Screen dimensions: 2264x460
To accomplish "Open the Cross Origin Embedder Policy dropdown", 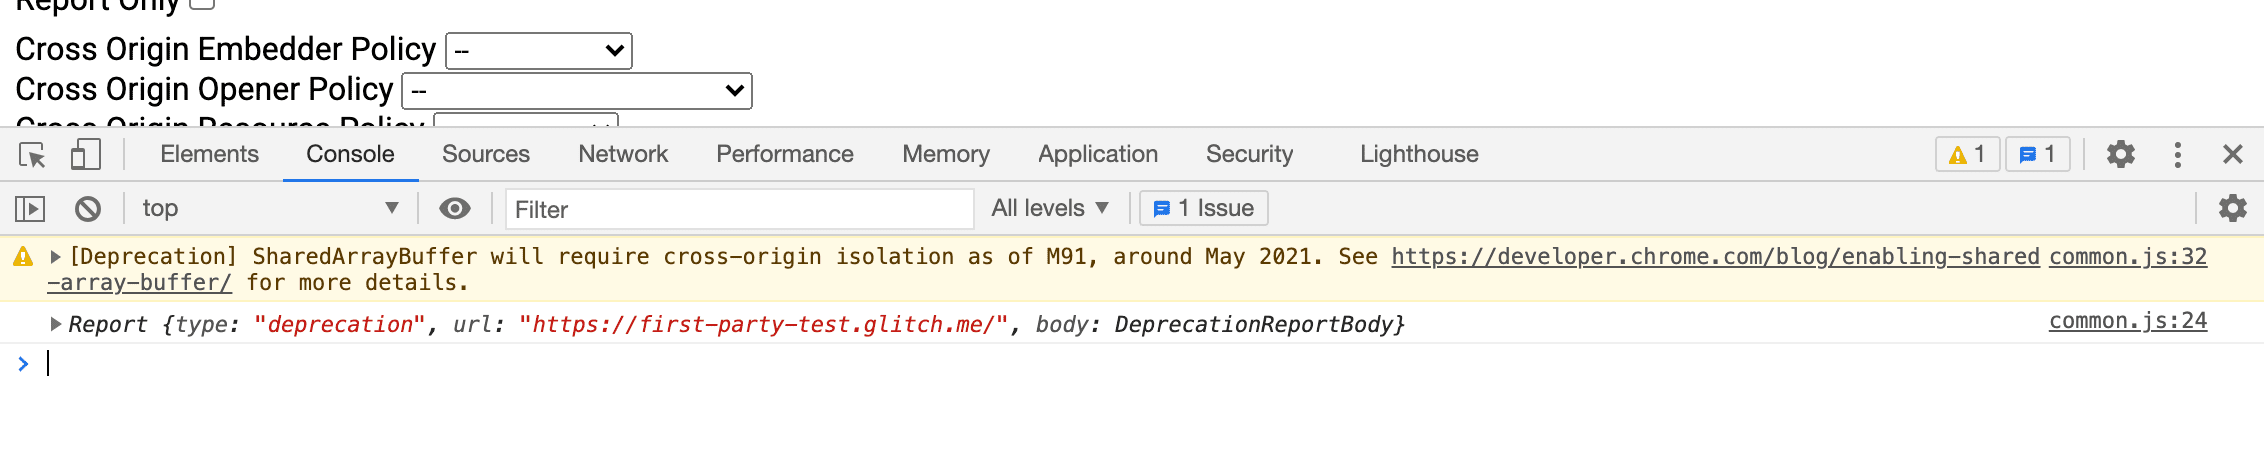I will click(538, 50).
